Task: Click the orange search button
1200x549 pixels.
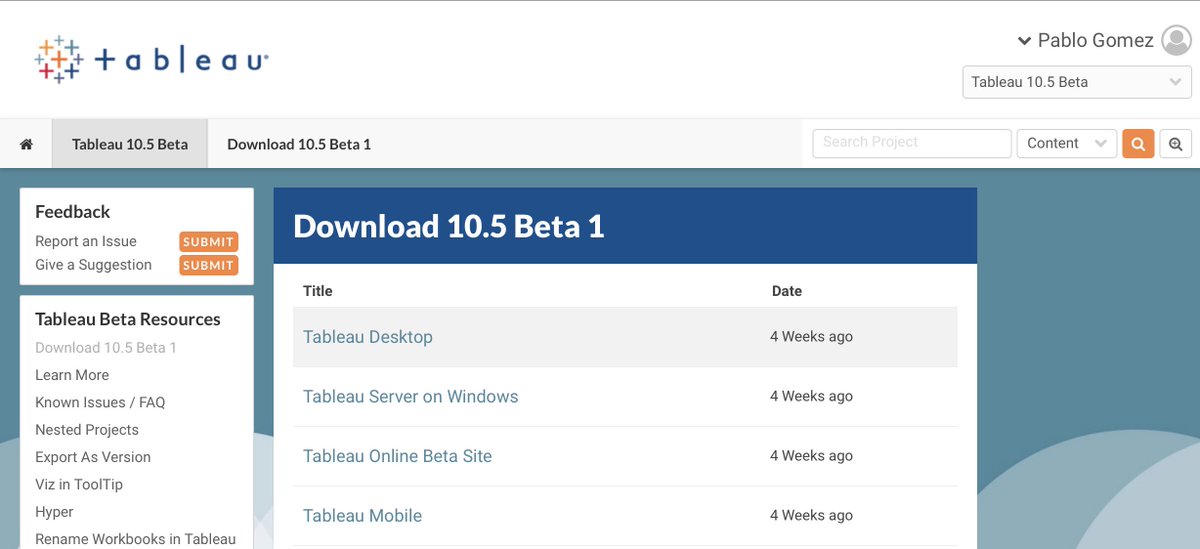Action: (x=1138, y=144)
